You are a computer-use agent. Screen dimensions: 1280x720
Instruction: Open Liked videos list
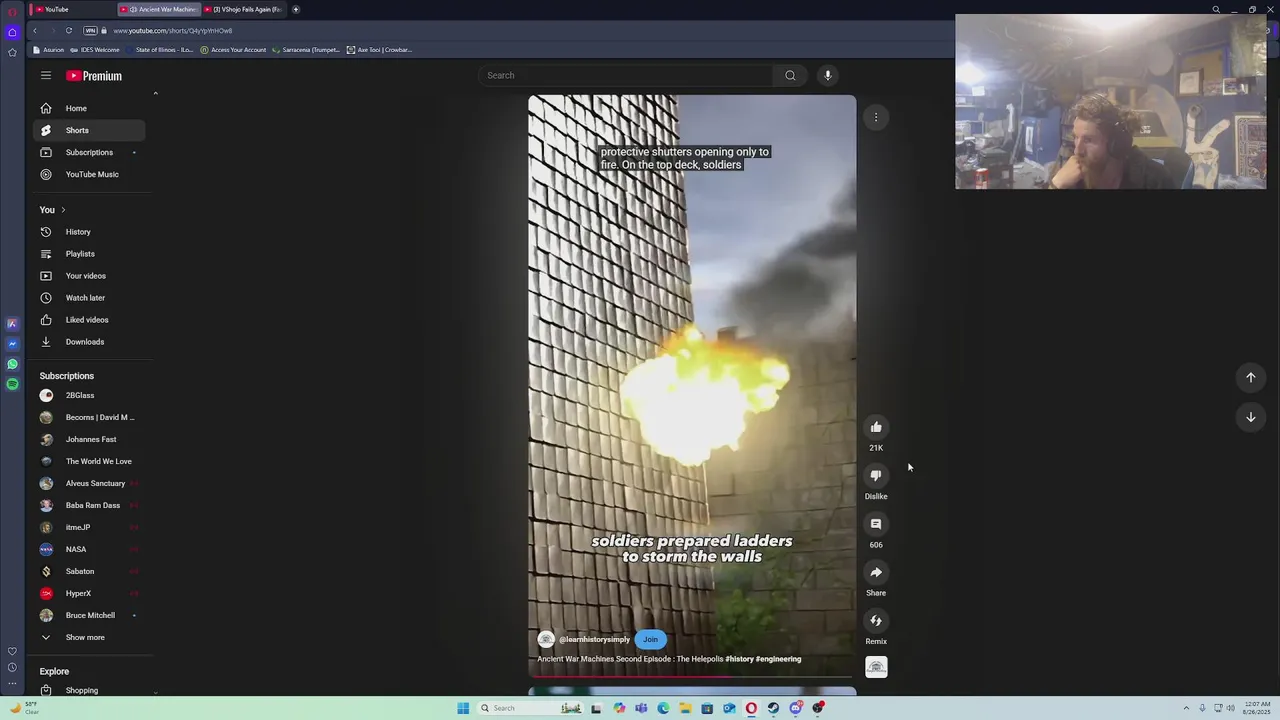[x=89, y=320]
